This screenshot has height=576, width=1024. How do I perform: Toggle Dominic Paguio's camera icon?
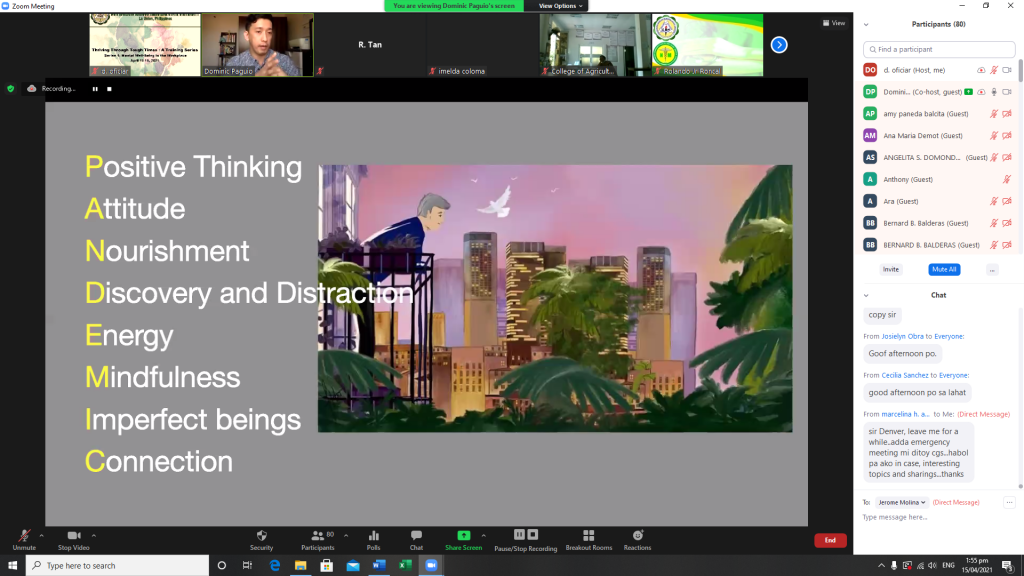pos(1007,92)
